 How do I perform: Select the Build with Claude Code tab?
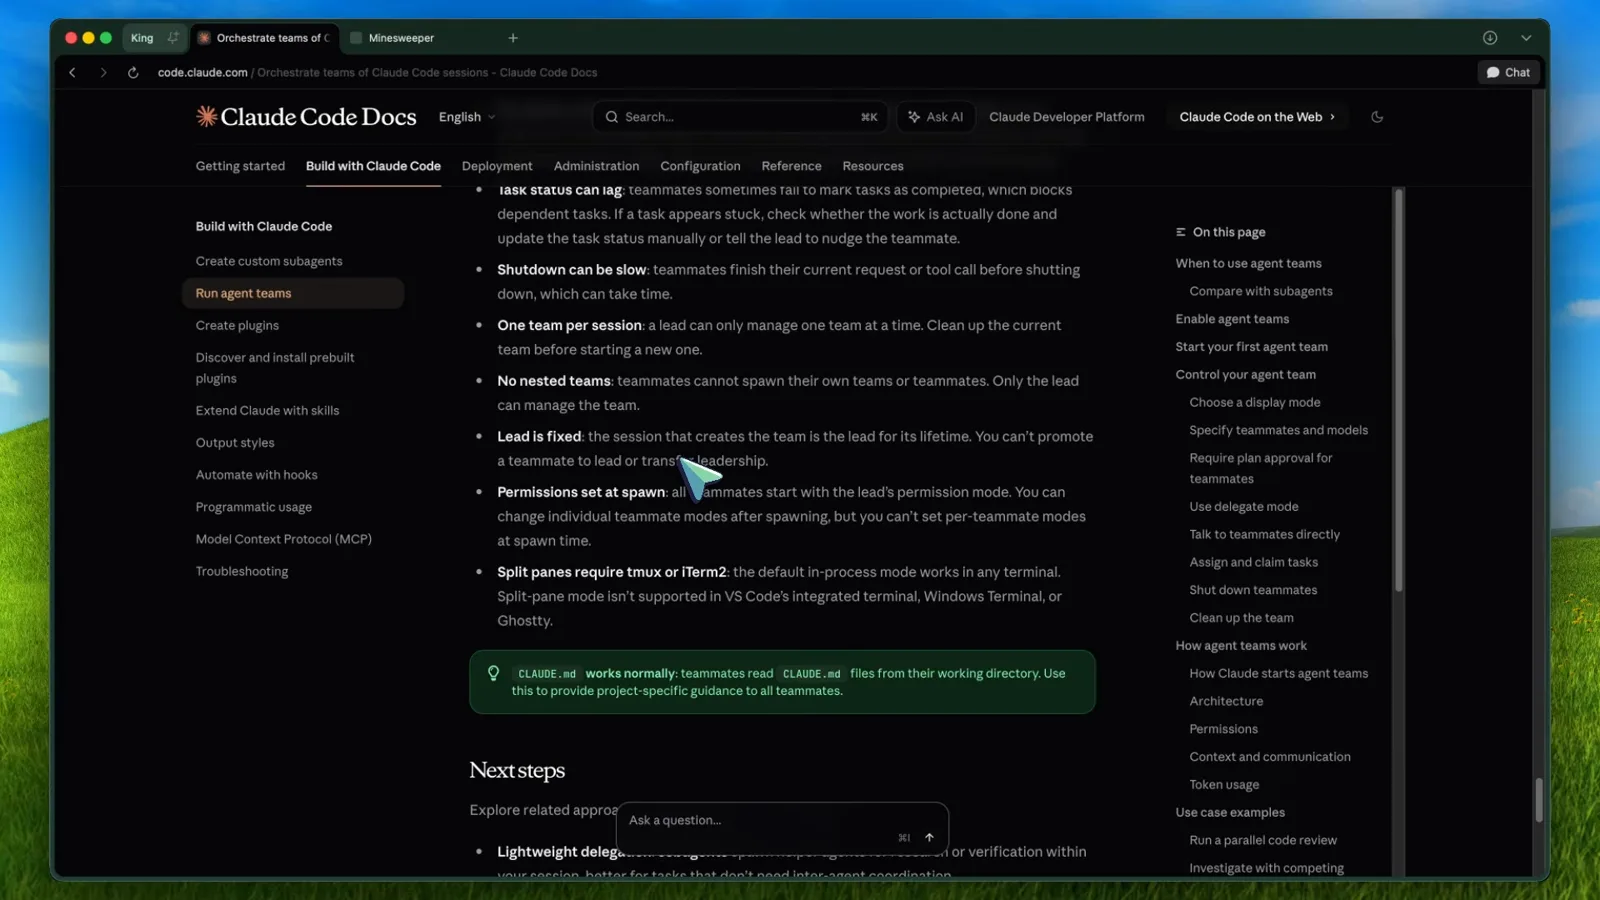[x=373, y=166]
